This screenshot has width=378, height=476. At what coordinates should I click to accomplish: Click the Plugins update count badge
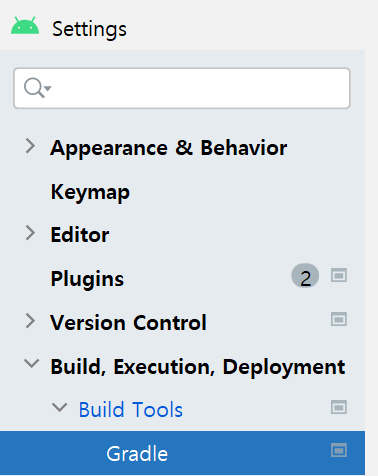[305, 276]
